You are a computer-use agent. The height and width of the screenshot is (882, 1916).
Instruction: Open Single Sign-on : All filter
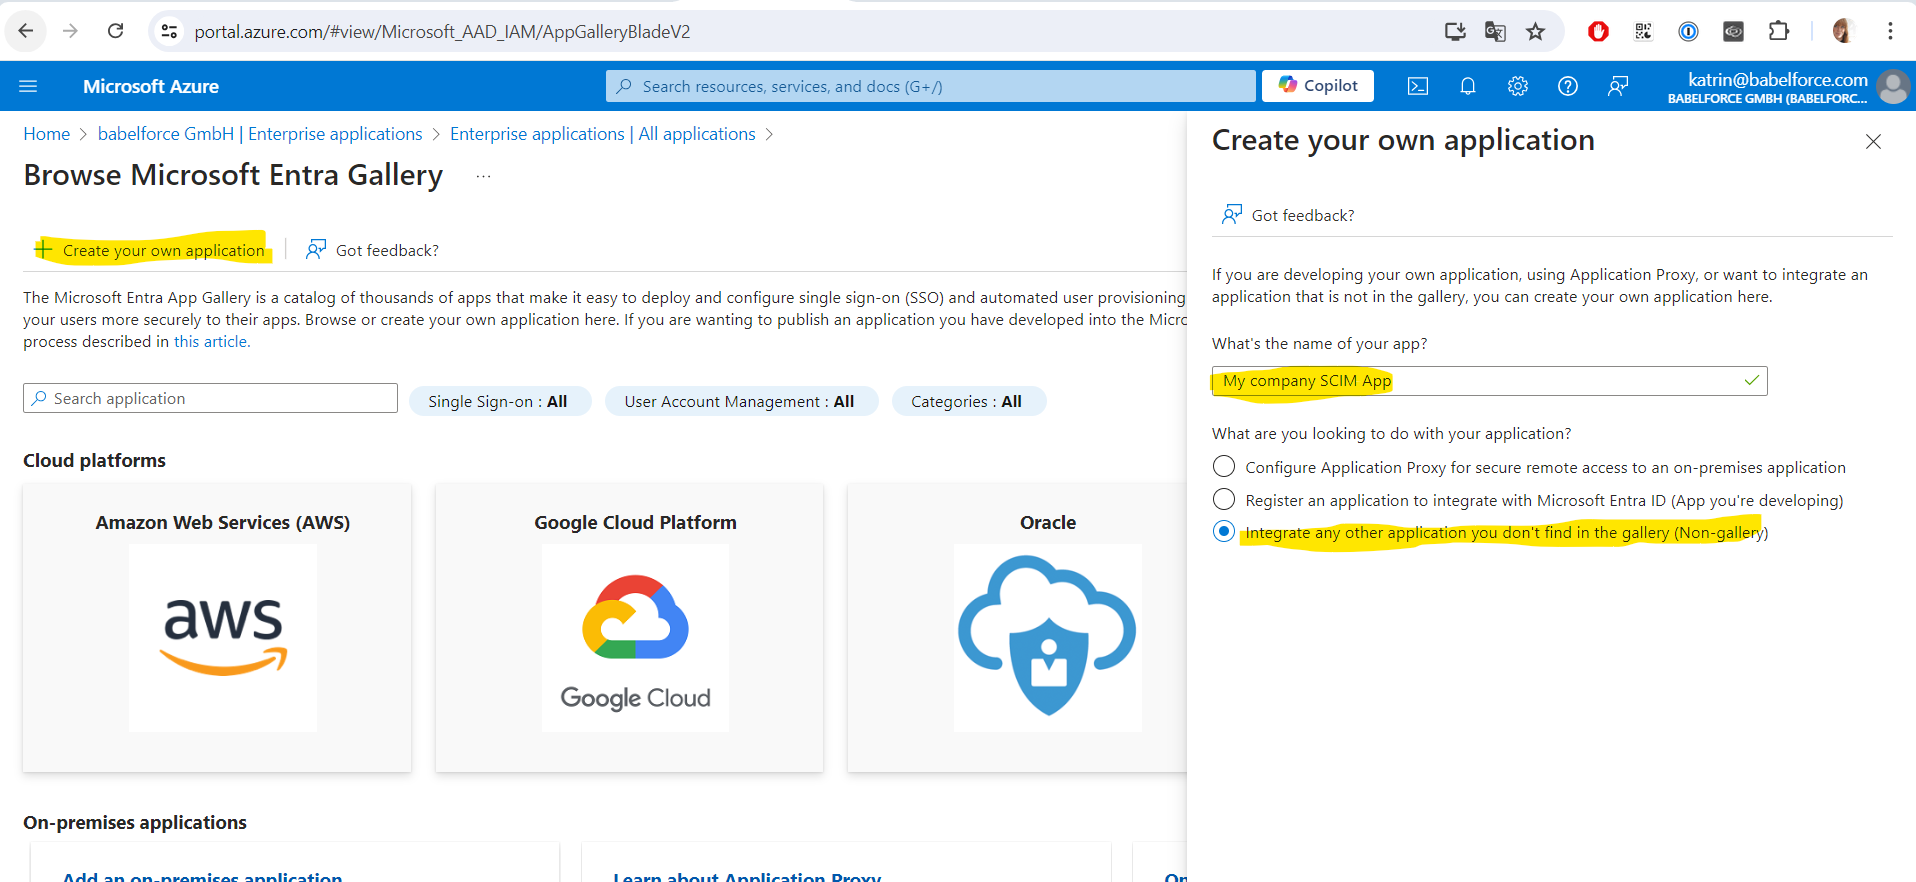tap(500, 401)
